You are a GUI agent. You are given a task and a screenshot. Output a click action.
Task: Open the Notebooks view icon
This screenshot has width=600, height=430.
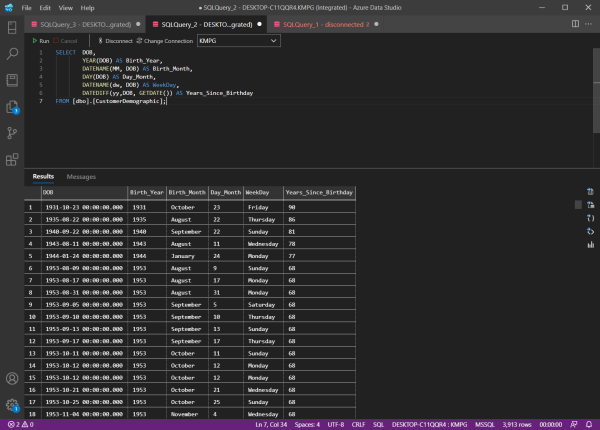coord(13,81)
